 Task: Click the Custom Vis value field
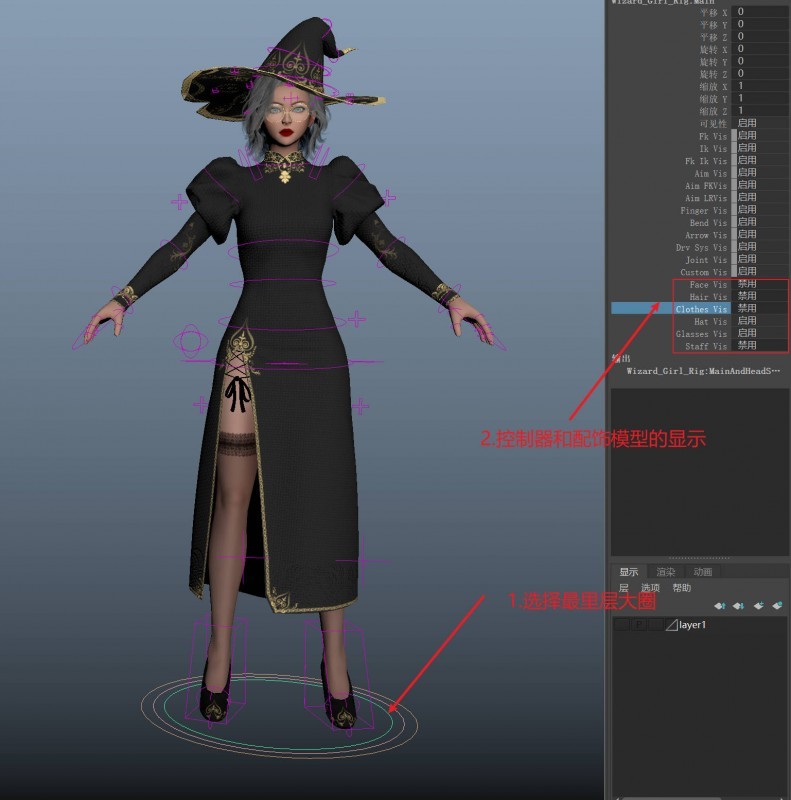760,271
